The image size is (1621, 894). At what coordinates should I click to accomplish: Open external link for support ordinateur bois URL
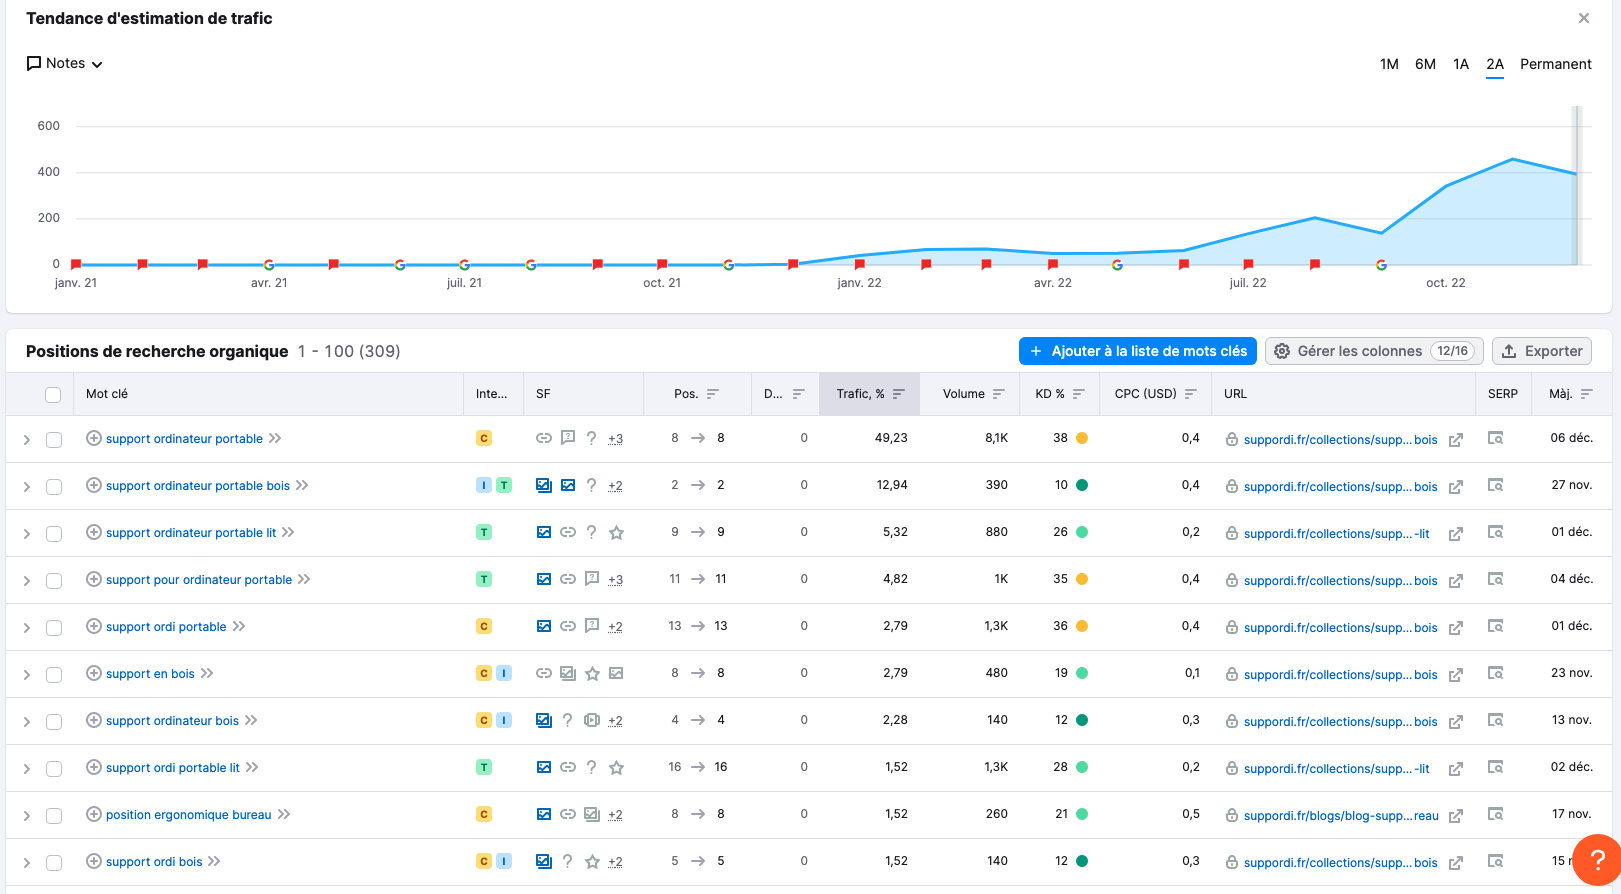[1456, 722]
